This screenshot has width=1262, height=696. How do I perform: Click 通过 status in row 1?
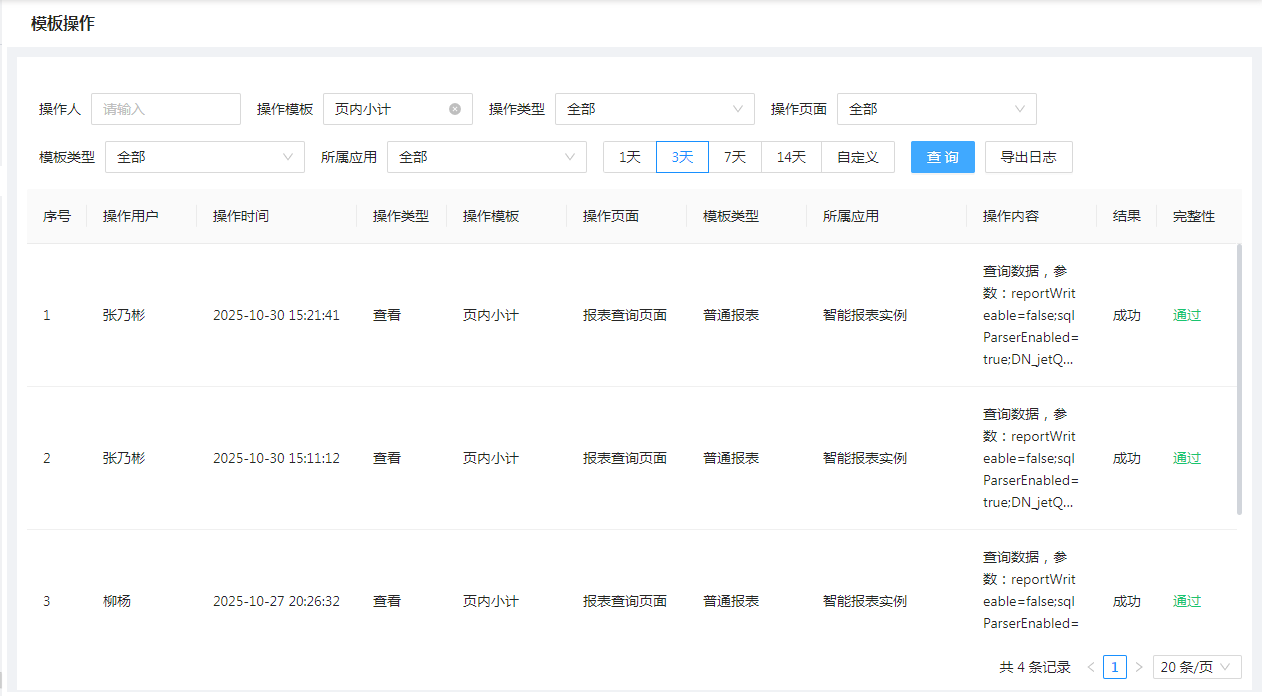[1187, 315]
